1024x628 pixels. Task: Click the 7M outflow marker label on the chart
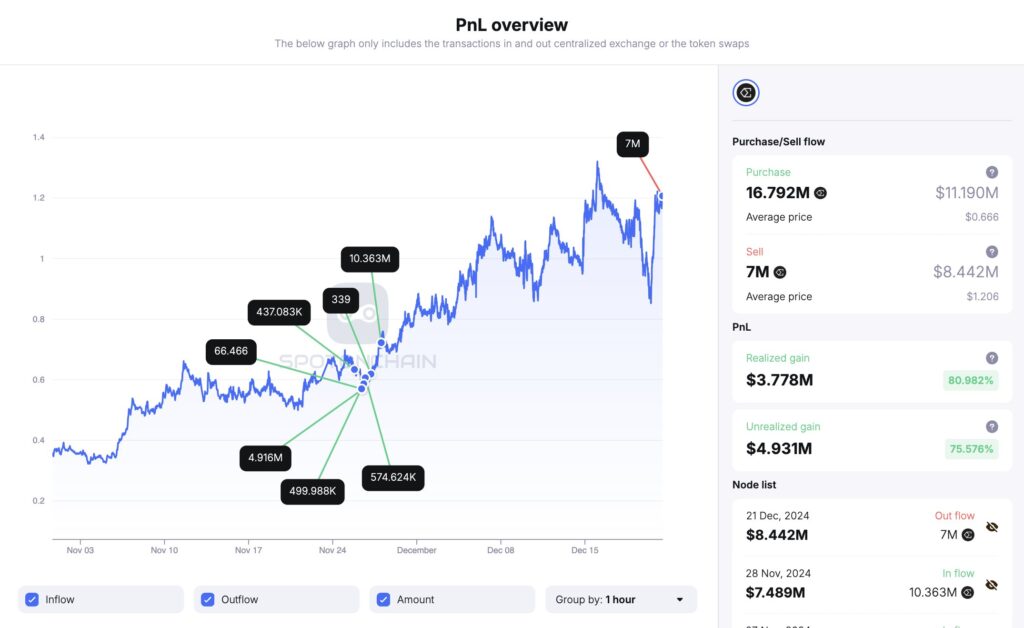pos(632,144)
